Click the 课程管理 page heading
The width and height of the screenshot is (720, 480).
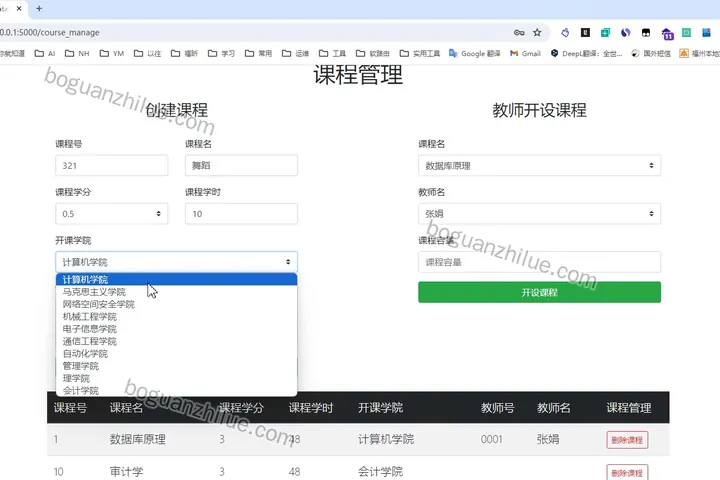(x=358, y=75)
